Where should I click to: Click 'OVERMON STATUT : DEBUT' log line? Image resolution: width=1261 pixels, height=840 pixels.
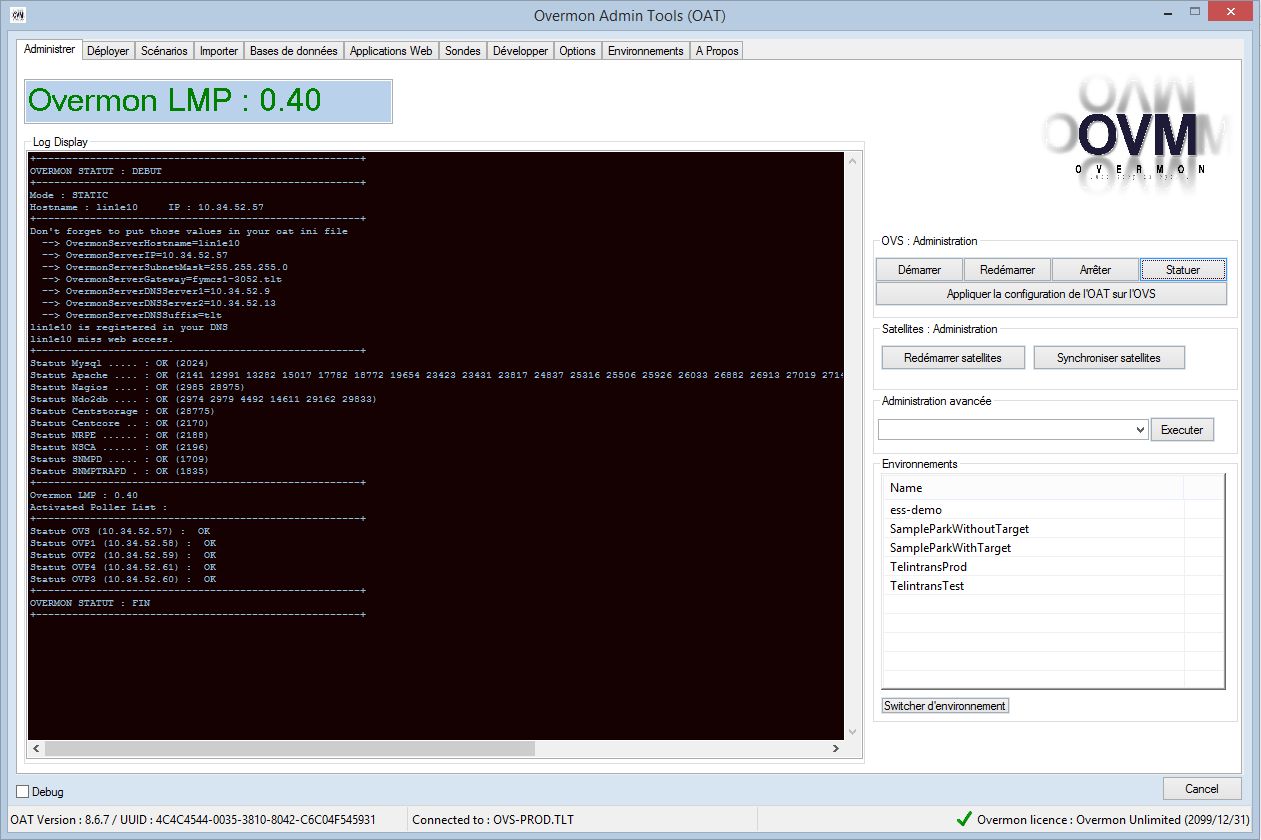(x=96, y=171)
